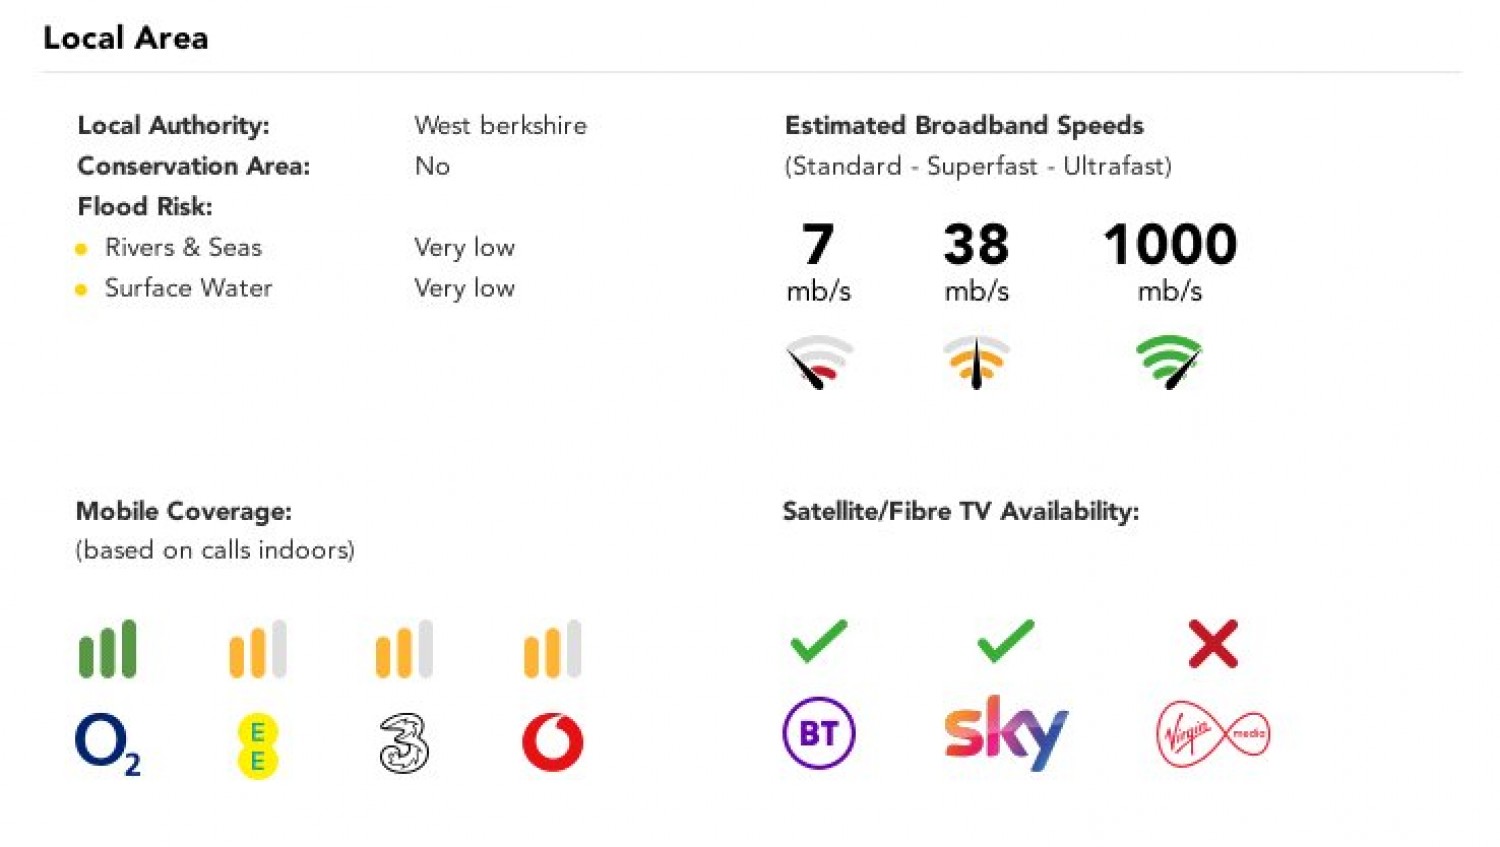Click the Virgin Media logo
The image size is (1500, 847).
coord(1213,734)
